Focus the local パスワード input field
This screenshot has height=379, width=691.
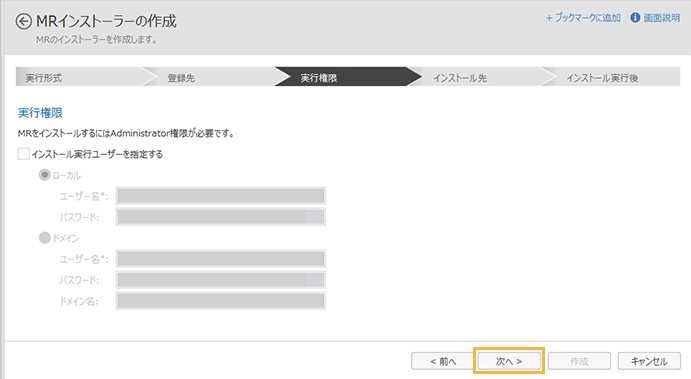click(221, 217)
